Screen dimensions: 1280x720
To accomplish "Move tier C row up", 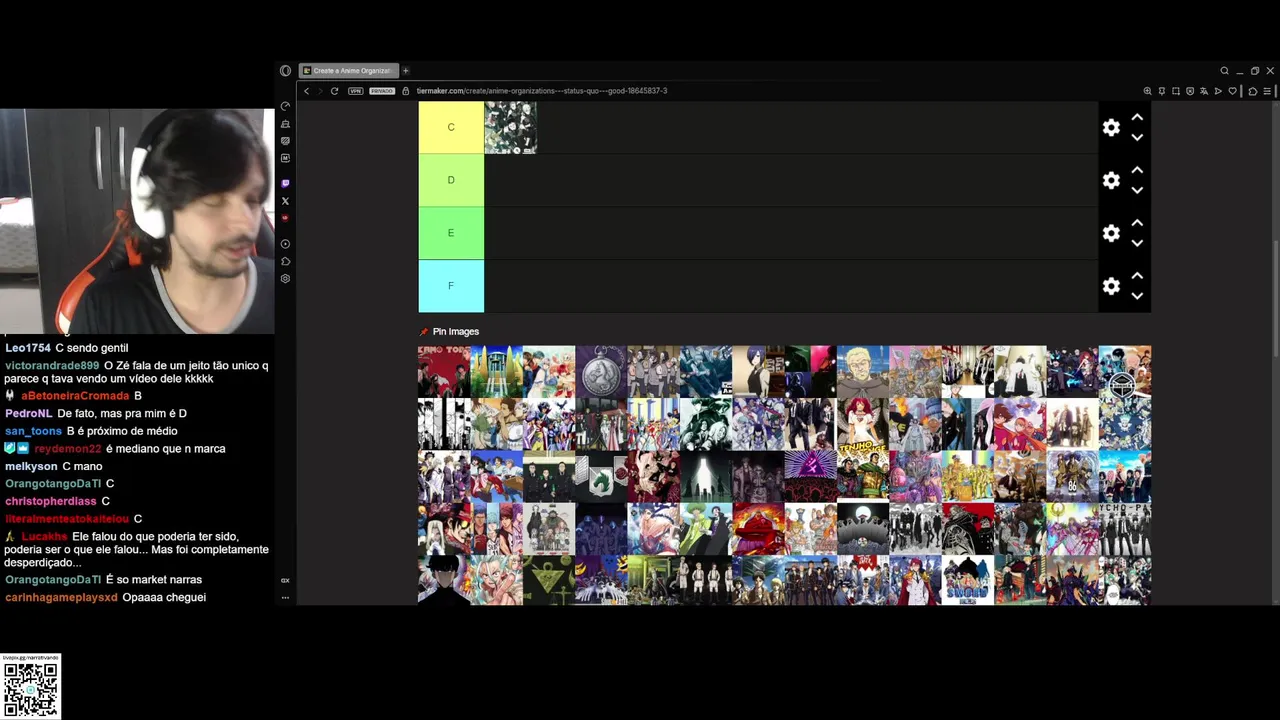I will 1137,117.
